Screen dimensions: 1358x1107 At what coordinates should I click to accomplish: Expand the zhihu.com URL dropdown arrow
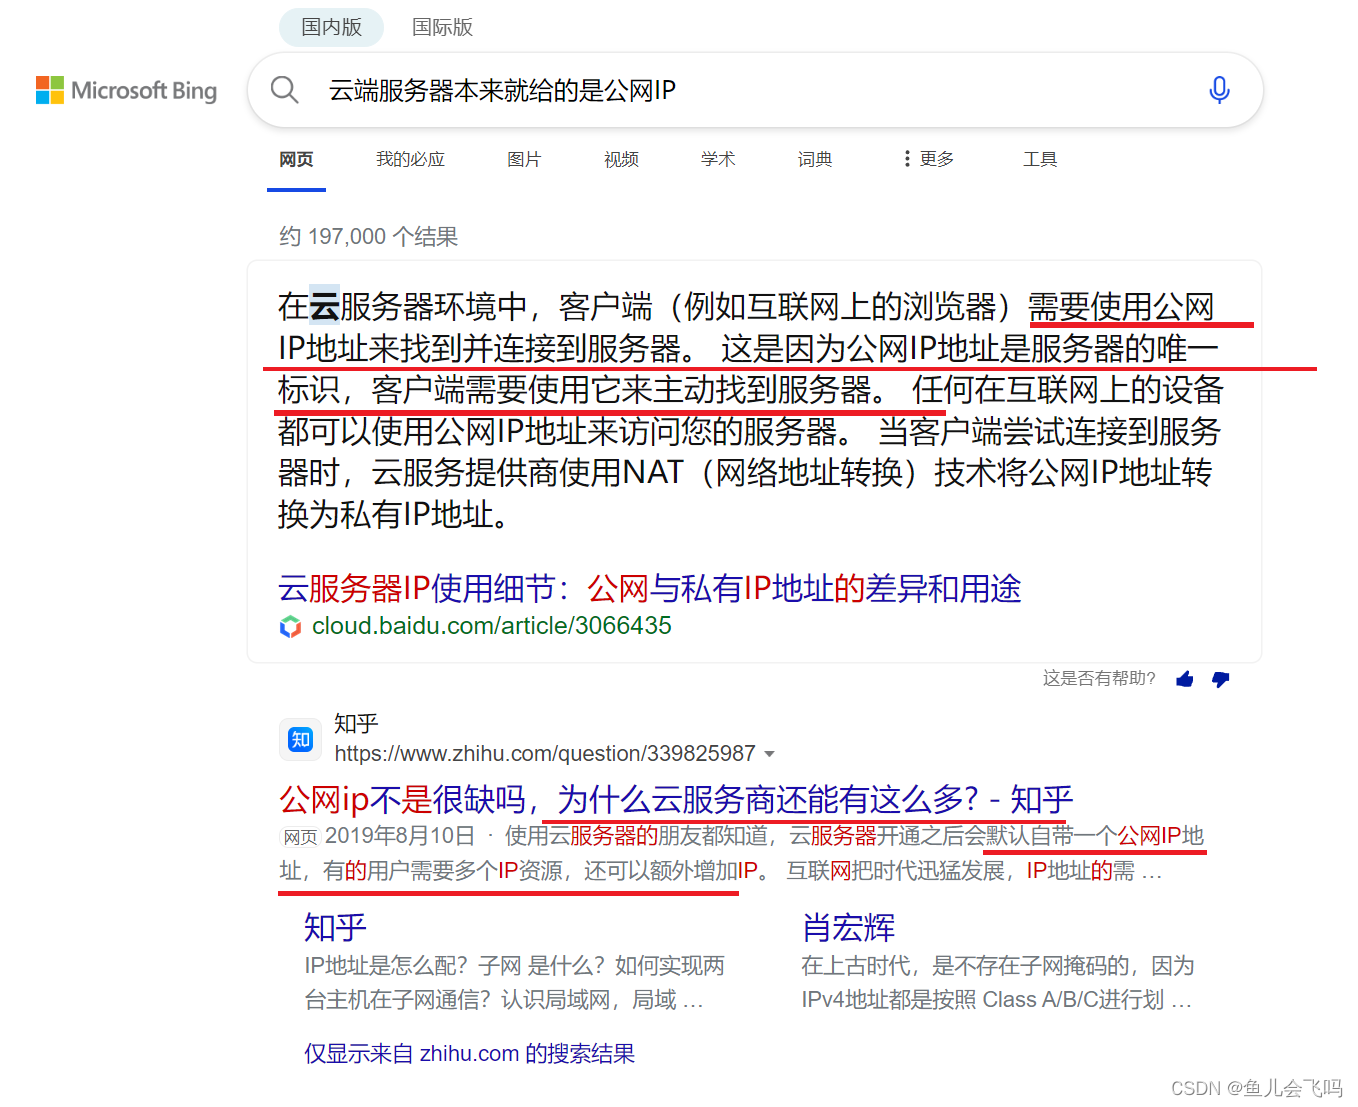769,754
